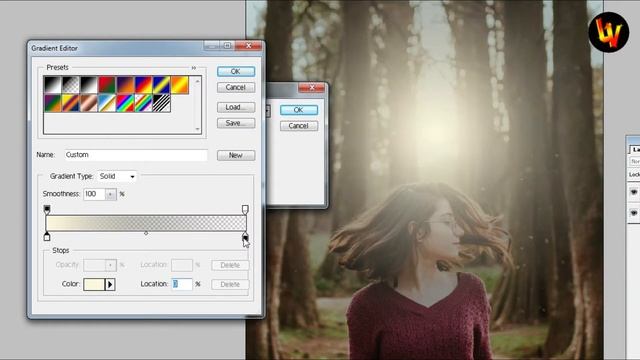This screenshot has width=640, height=360.
Task: Cancel the Gradient Editor dialog
Action: 236,87
